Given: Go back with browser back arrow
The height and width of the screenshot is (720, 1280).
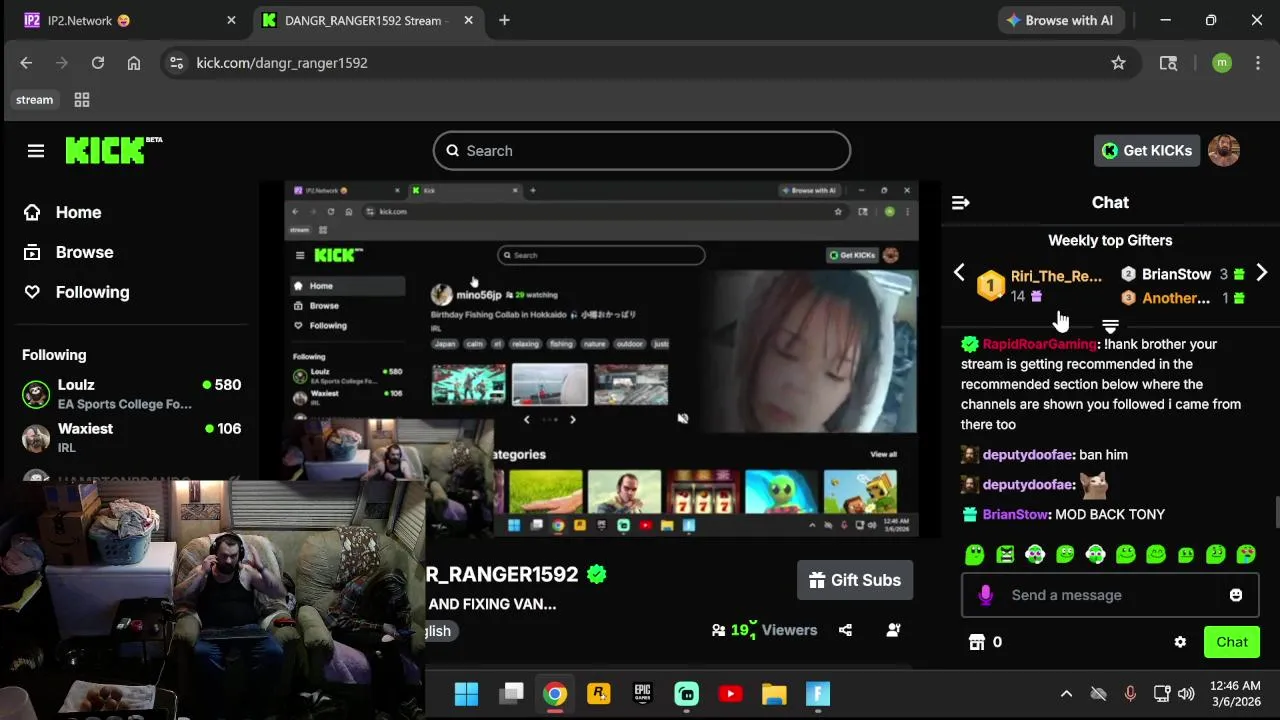Looking at the screenshot, I should (x=26, y=63).
